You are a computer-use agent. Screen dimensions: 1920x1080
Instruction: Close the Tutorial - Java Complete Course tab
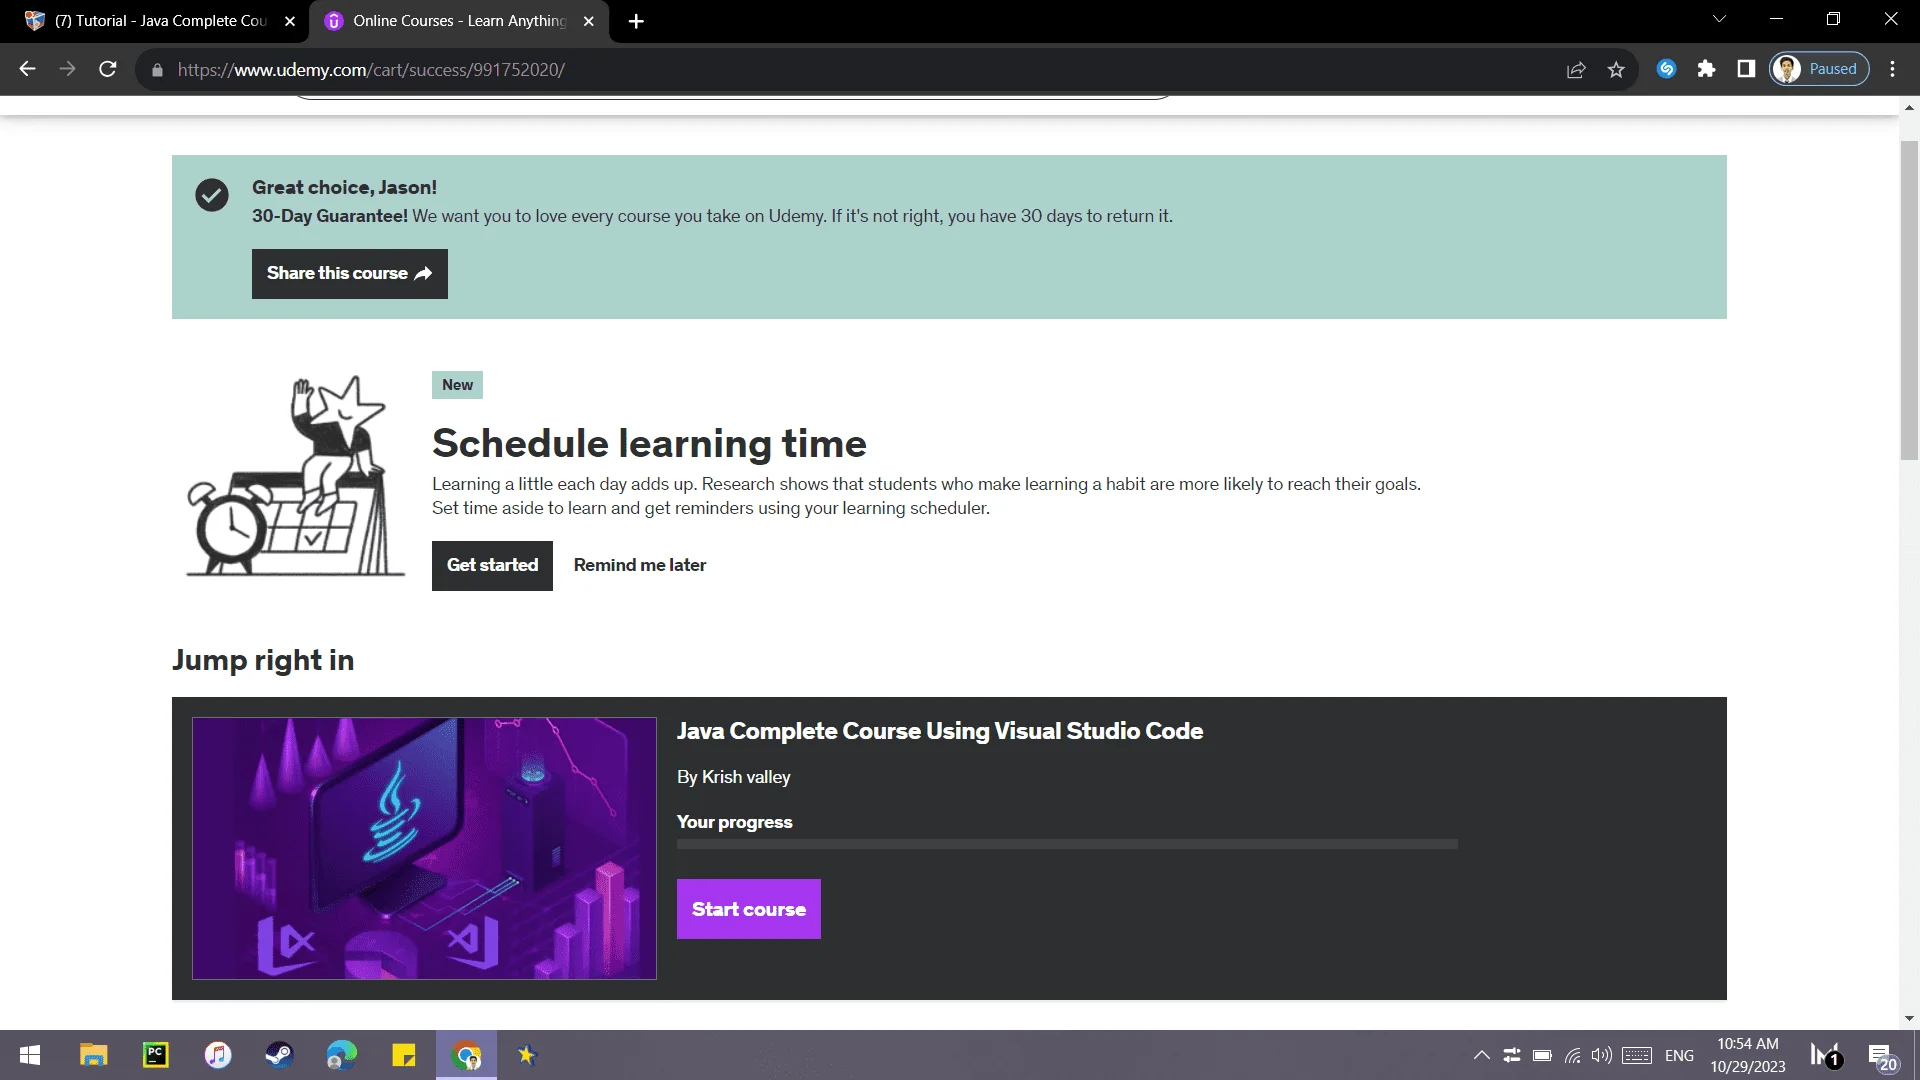[x=290, y=21]
